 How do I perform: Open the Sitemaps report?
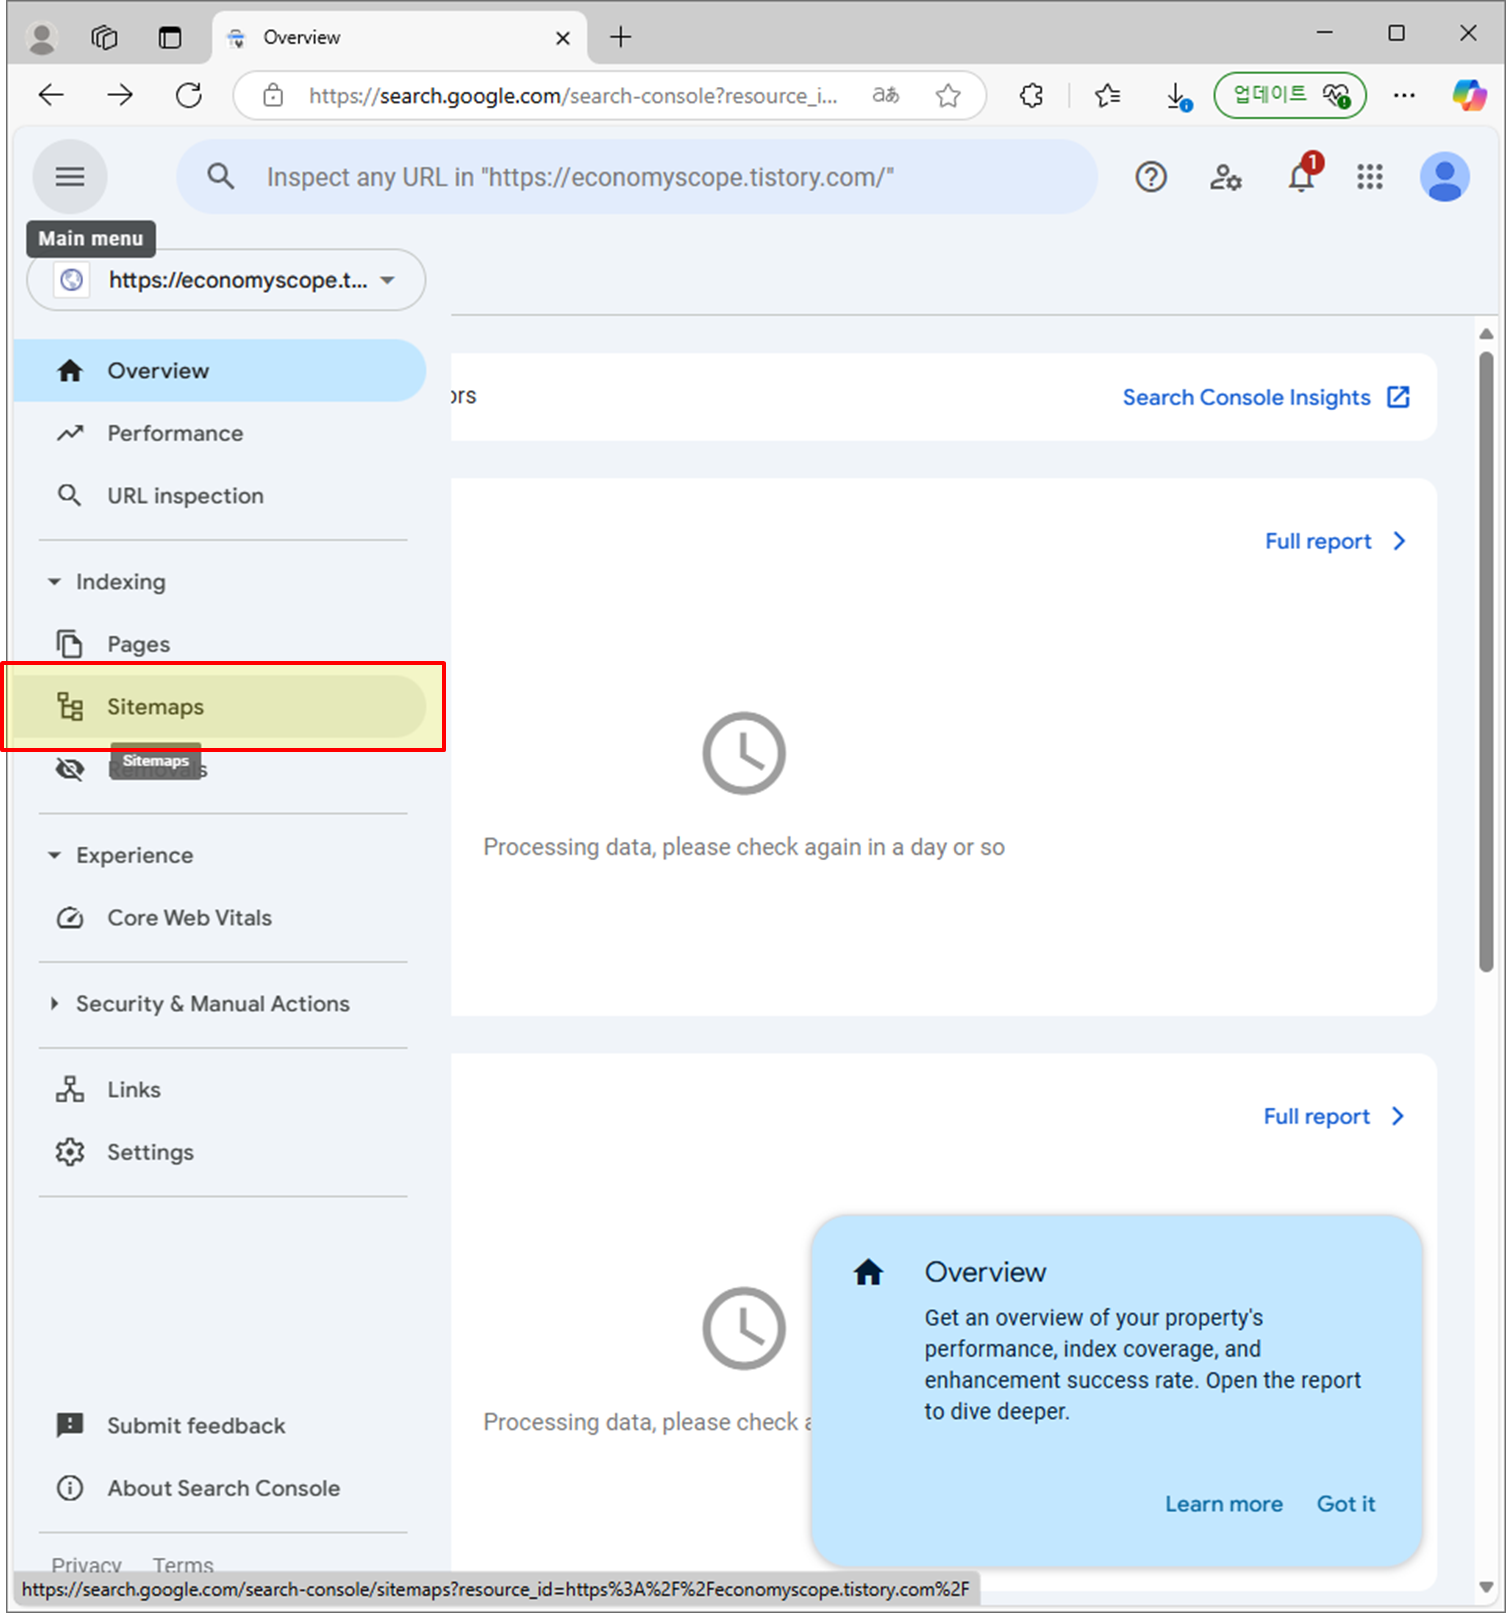(x=219, y=706)
